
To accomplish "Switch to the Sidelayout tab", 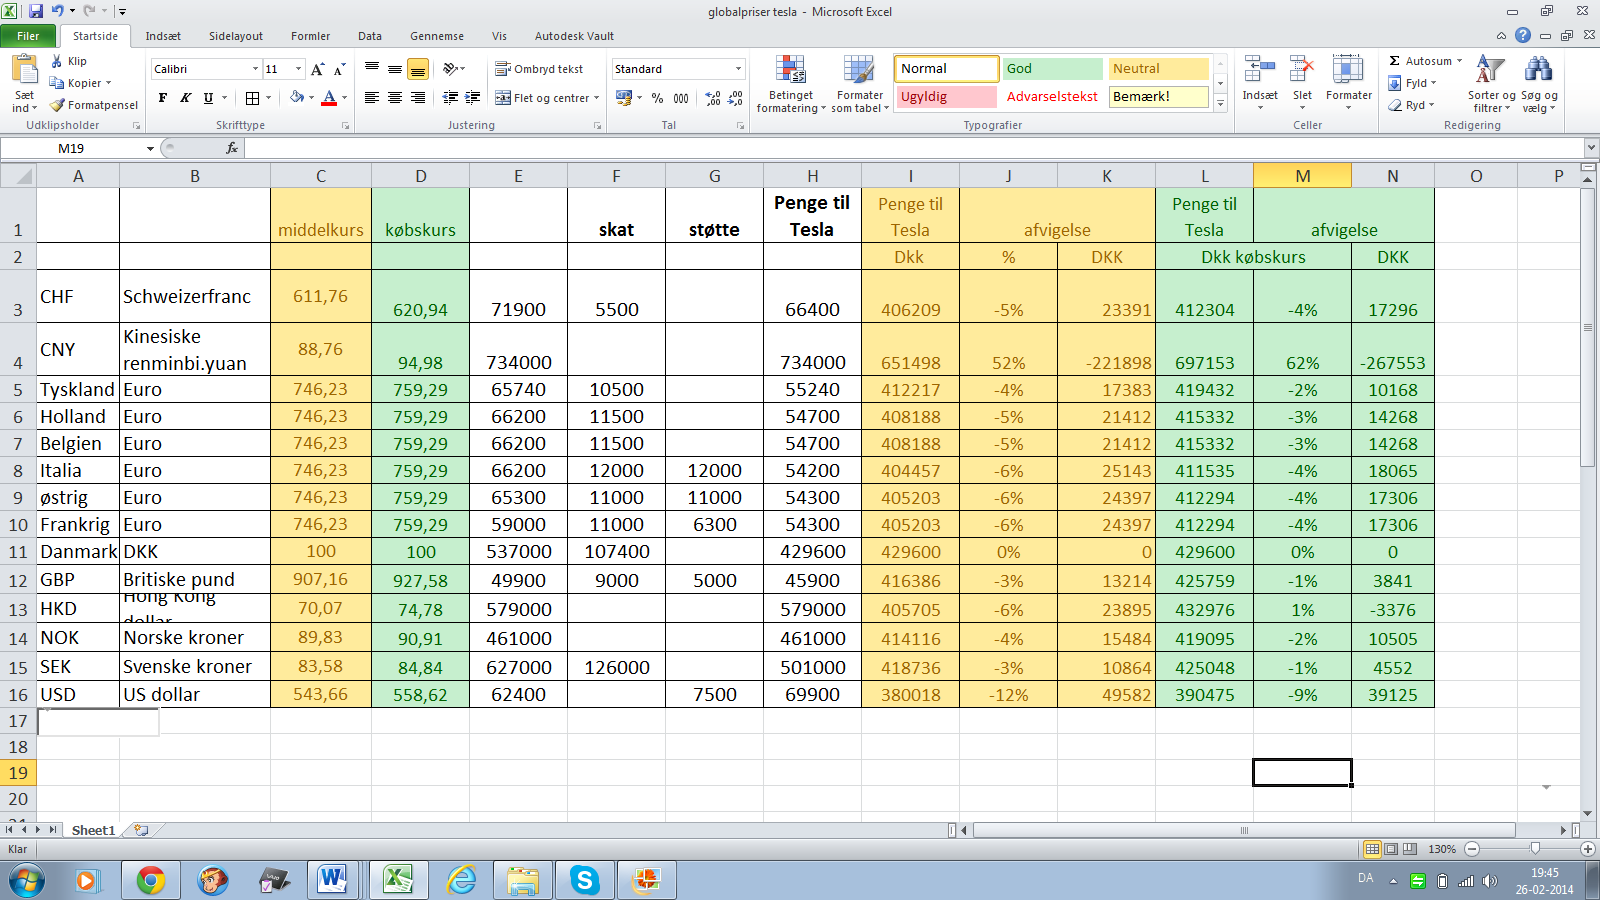I will click(236, 36).
